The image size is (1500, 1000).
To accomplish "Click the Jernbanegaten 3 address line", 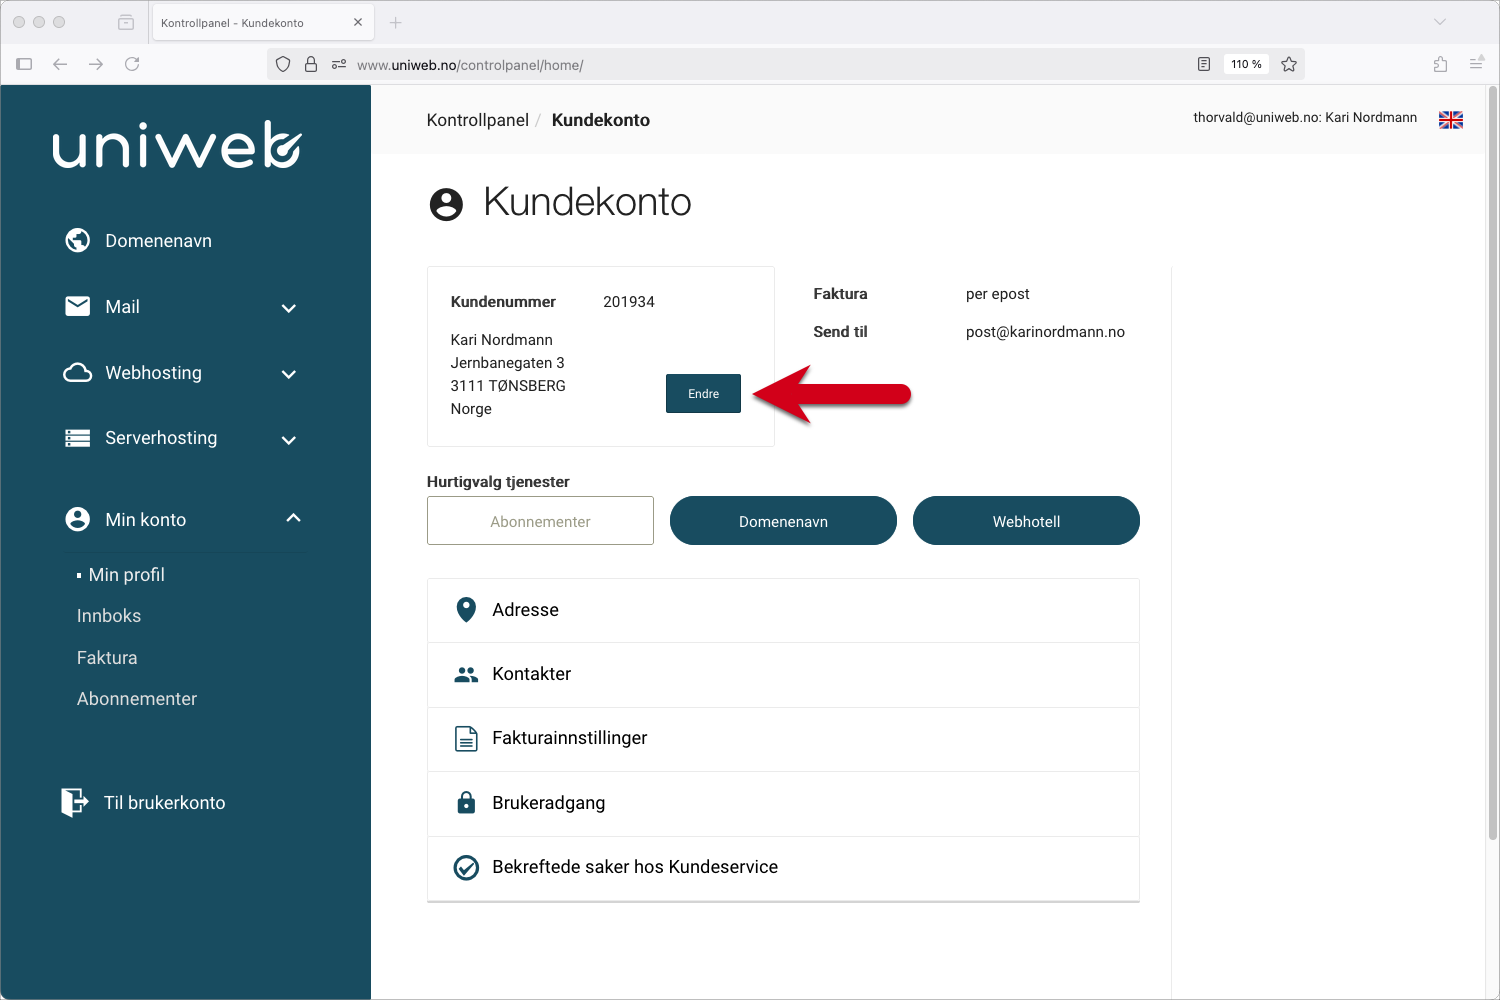I will tap(507, 363).
